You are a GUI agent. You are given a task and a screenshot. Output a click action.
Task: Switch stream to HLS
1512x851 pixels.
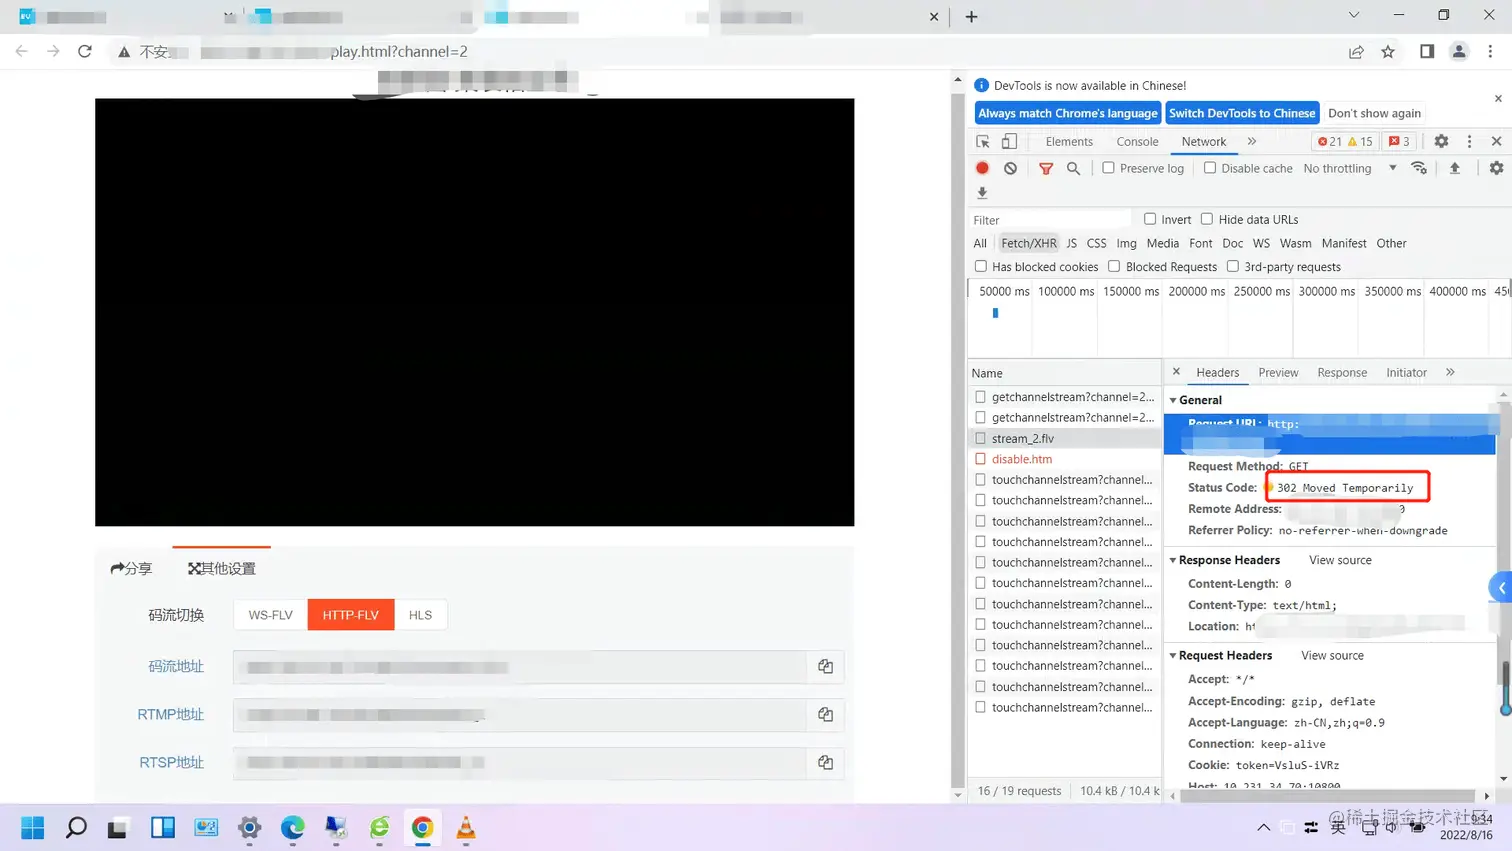click(420, 615)
